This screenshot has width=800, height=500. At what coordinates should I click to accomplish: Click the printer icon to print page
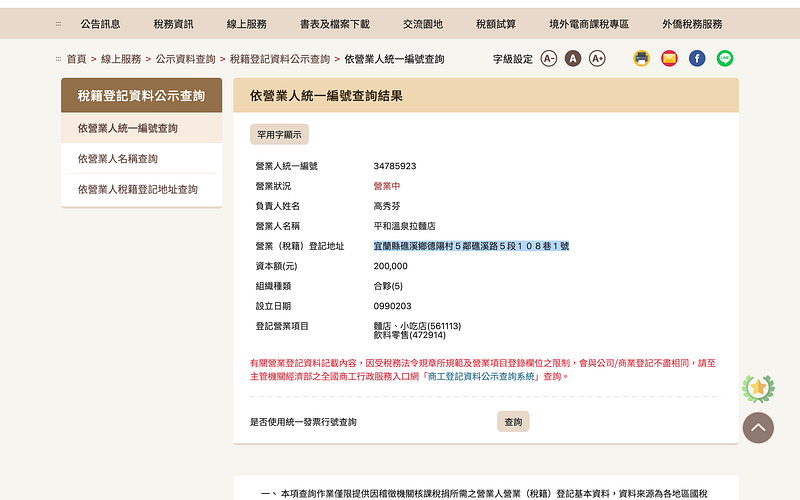[x=641, y=59]
